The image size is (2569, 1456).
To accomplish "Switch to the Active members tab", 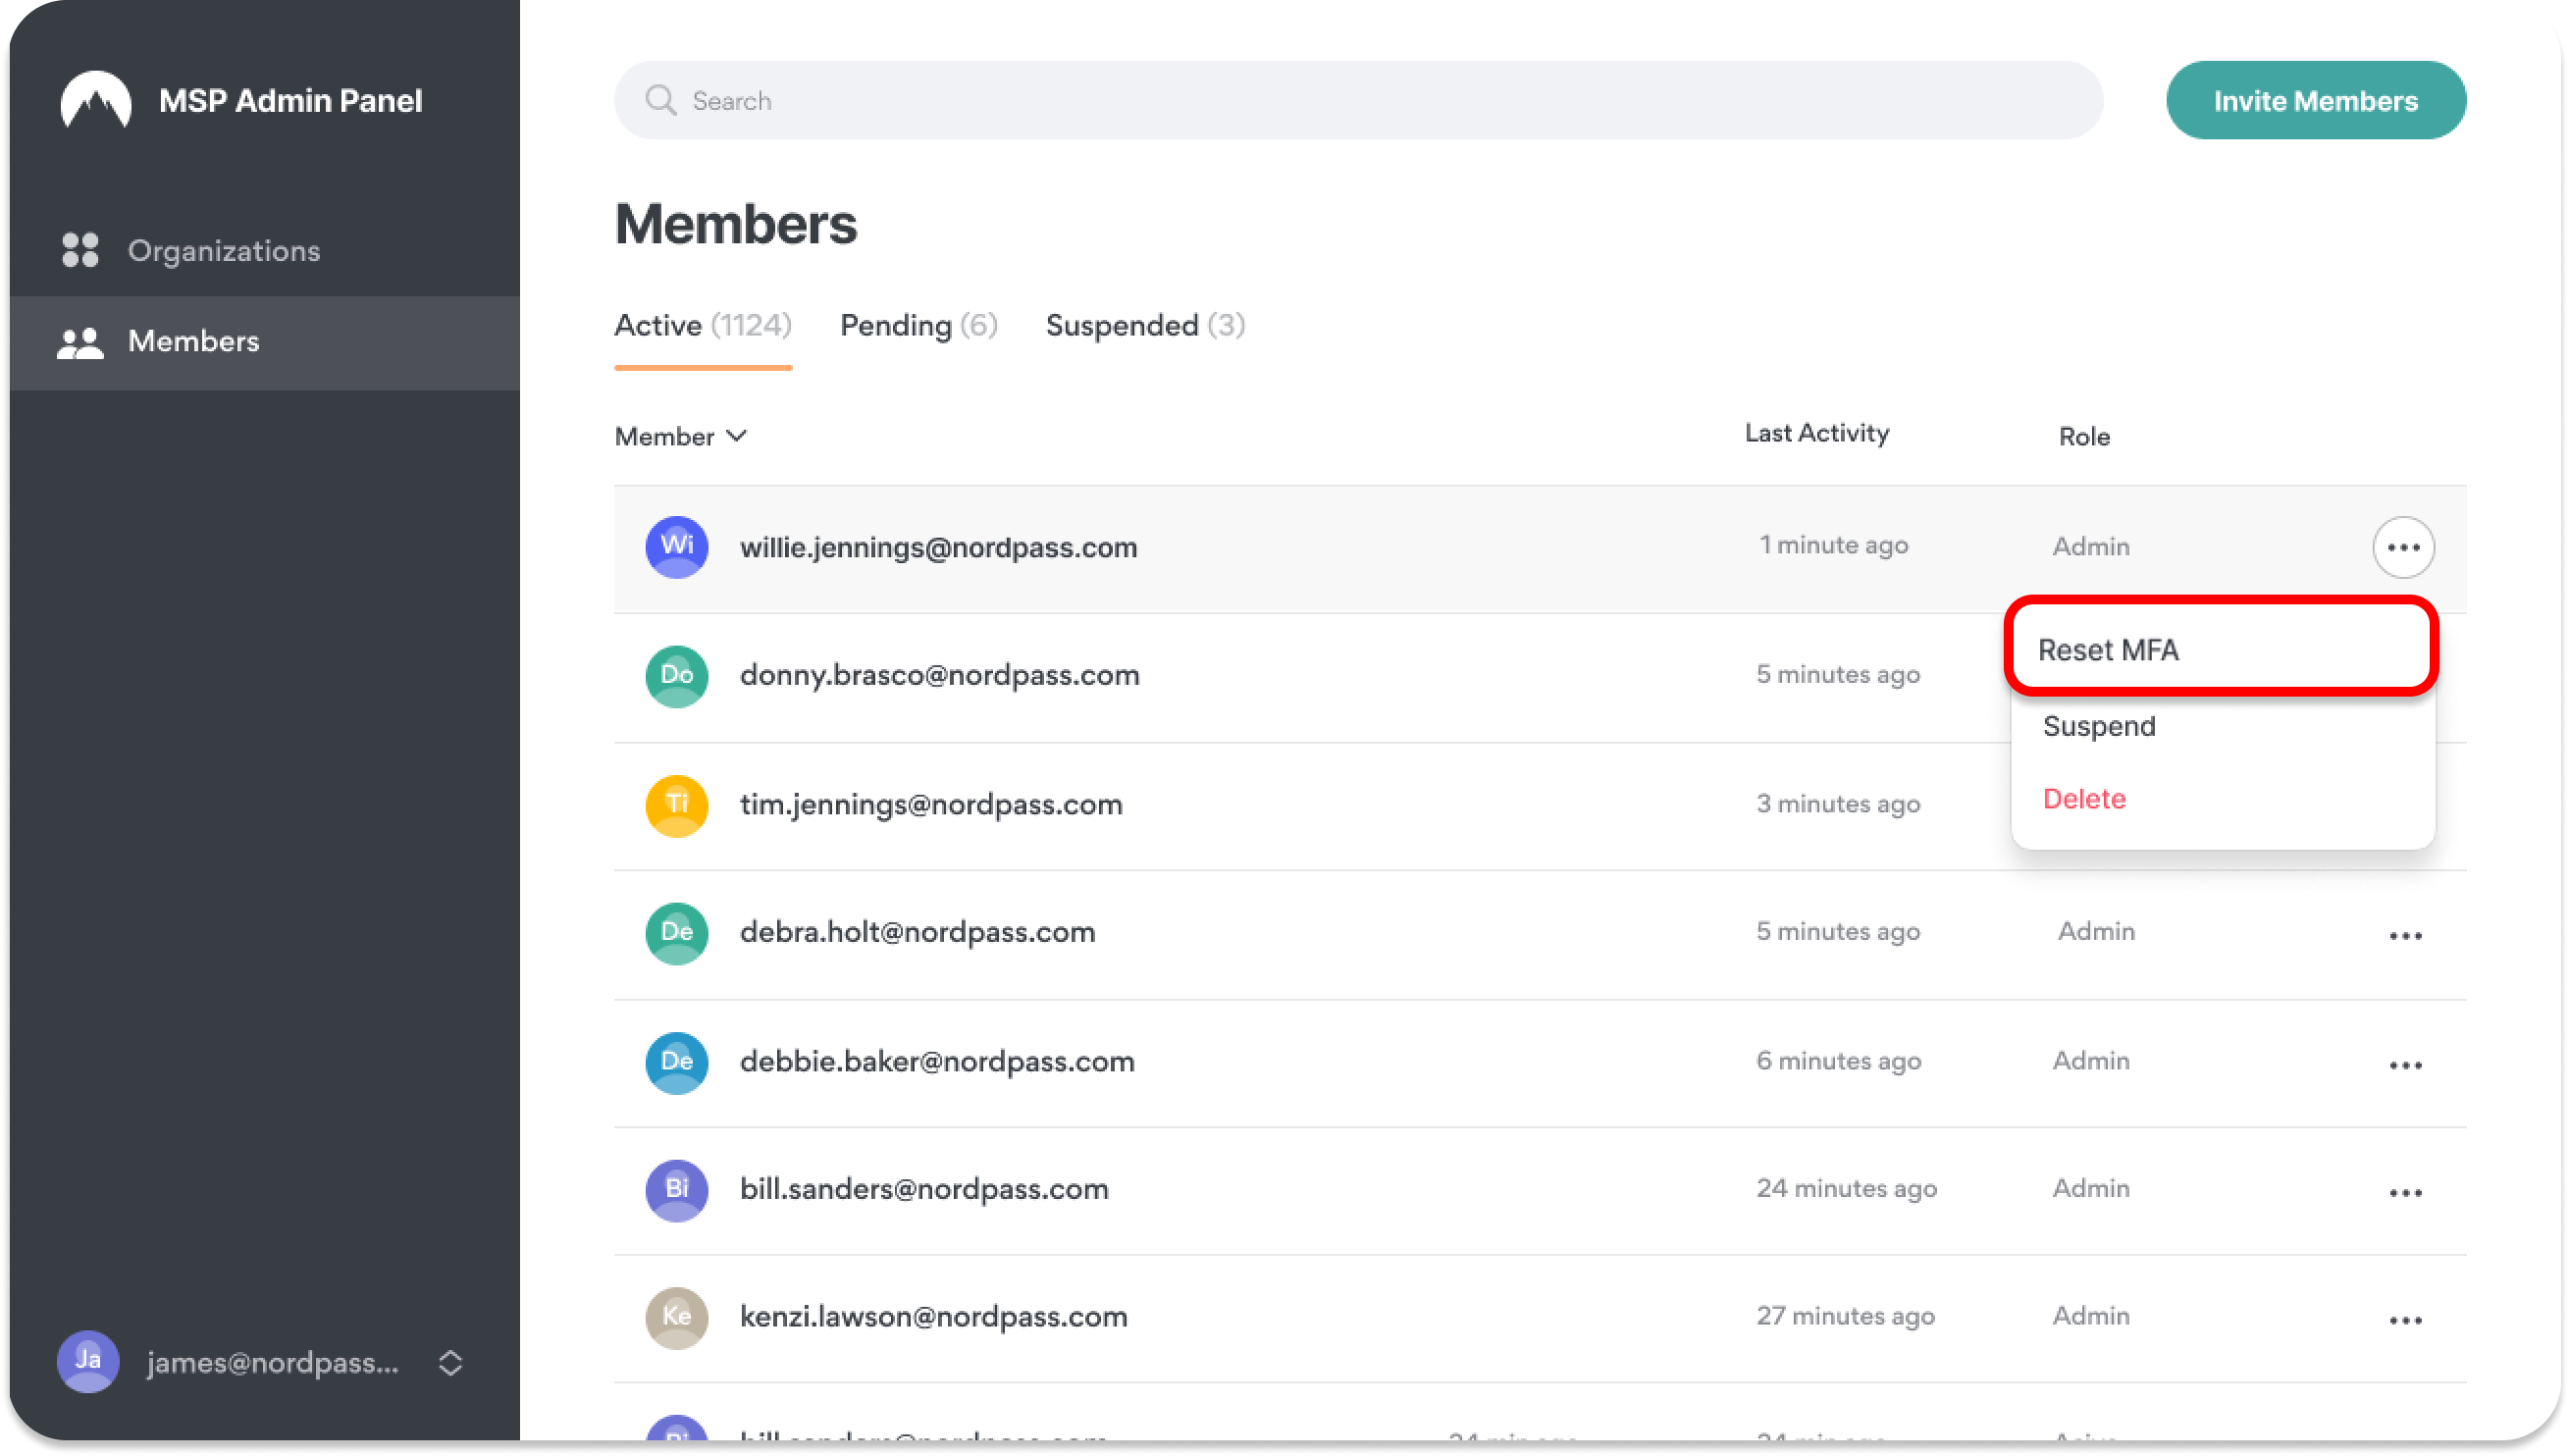I will point(702,326).
